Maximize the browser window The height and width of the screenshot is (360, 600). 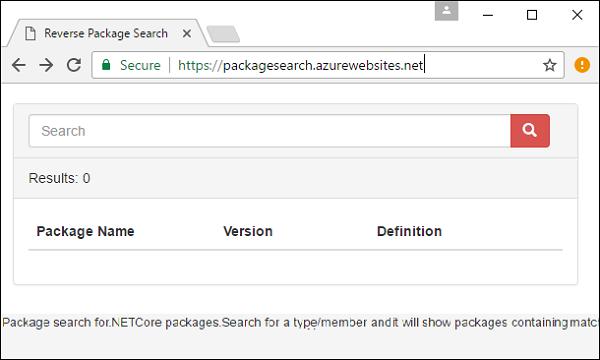tap(532, 15)
